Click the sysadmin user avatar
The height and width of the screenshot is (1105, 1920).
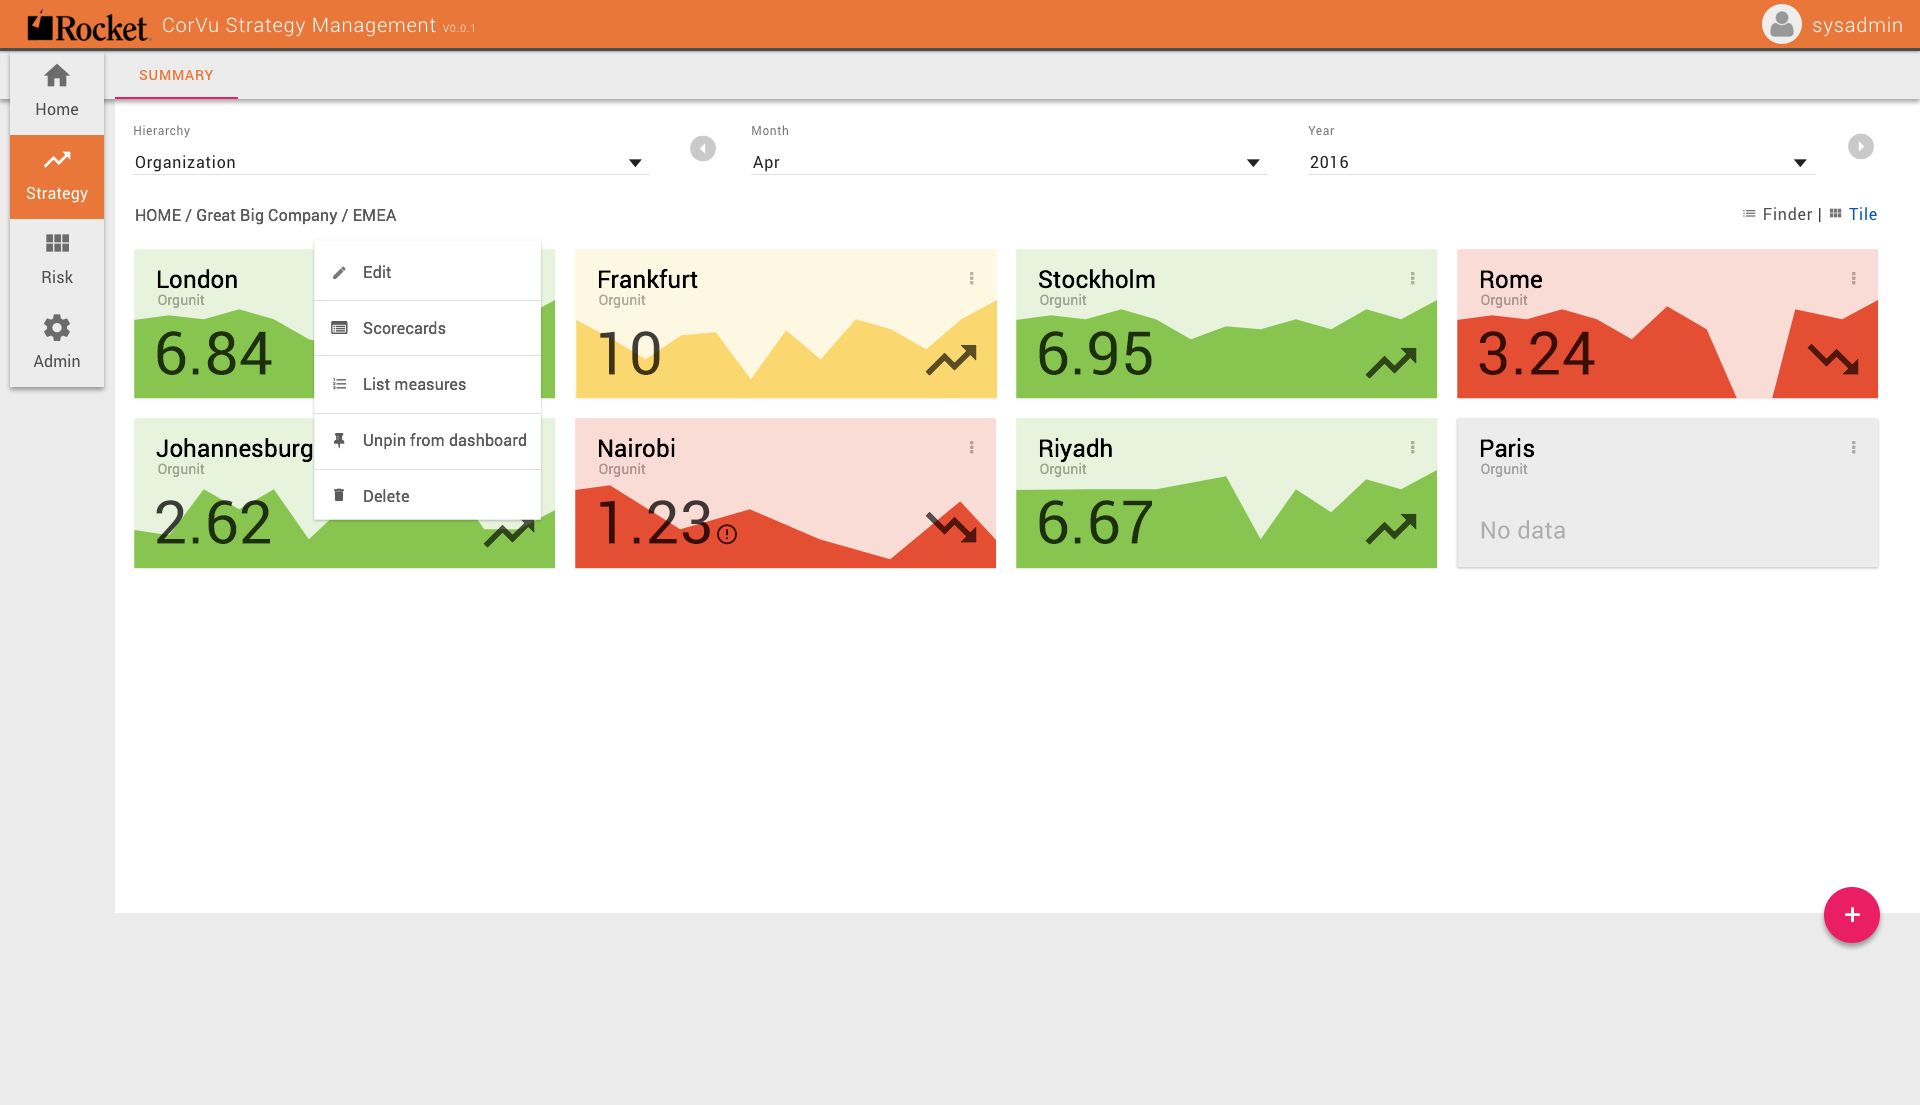tap(1781, 24)
